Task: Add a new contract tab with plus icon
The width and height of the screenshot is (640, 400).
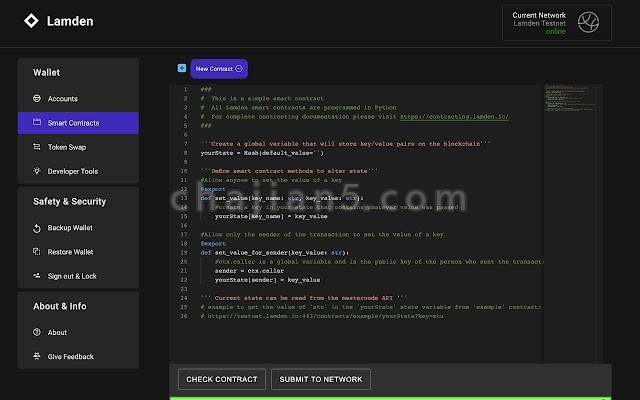Action: 182,68
